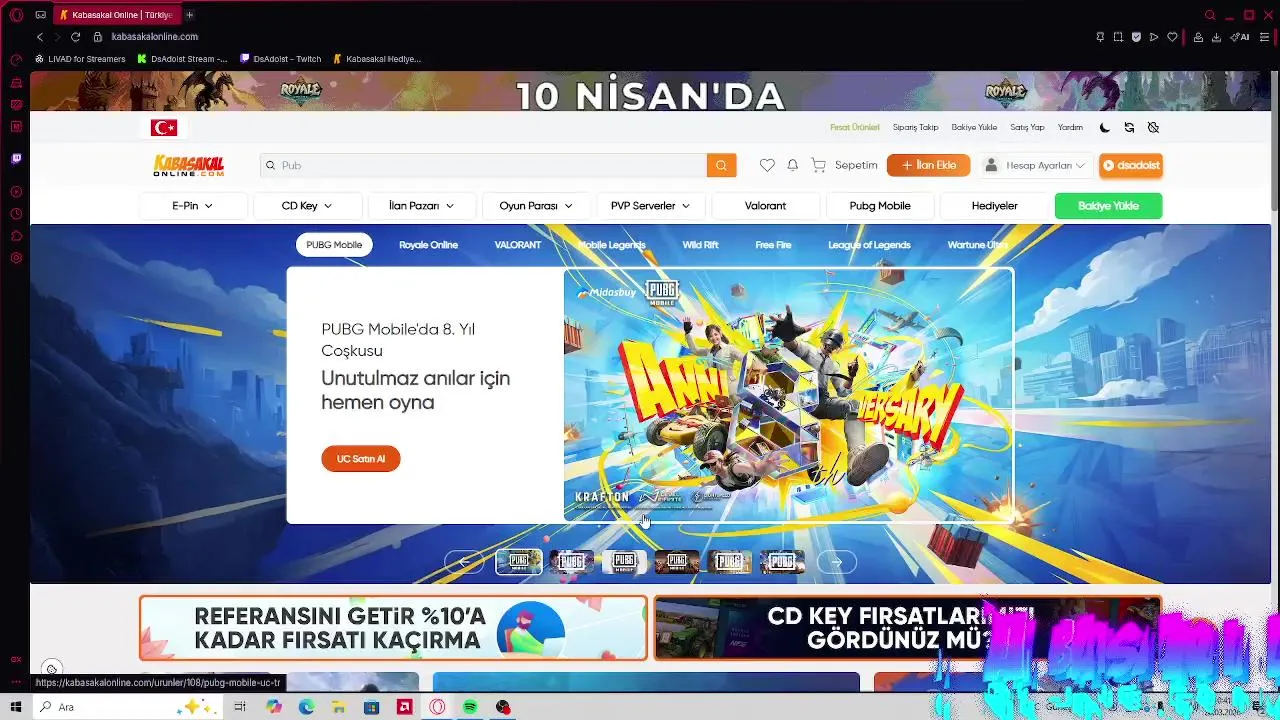Select the League of Legends slider tab
The width and height of the screenshot is (1280, 720).
pyautogui.click(x=869, y=245)
